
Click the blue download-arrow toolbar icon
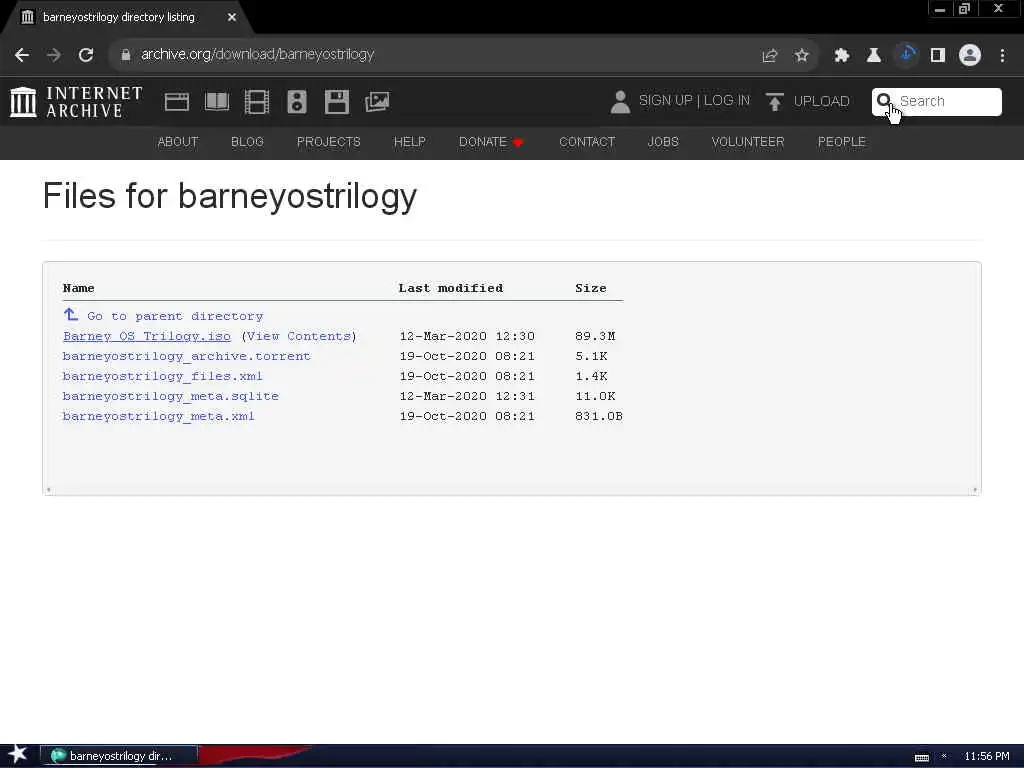pos(906,55)
